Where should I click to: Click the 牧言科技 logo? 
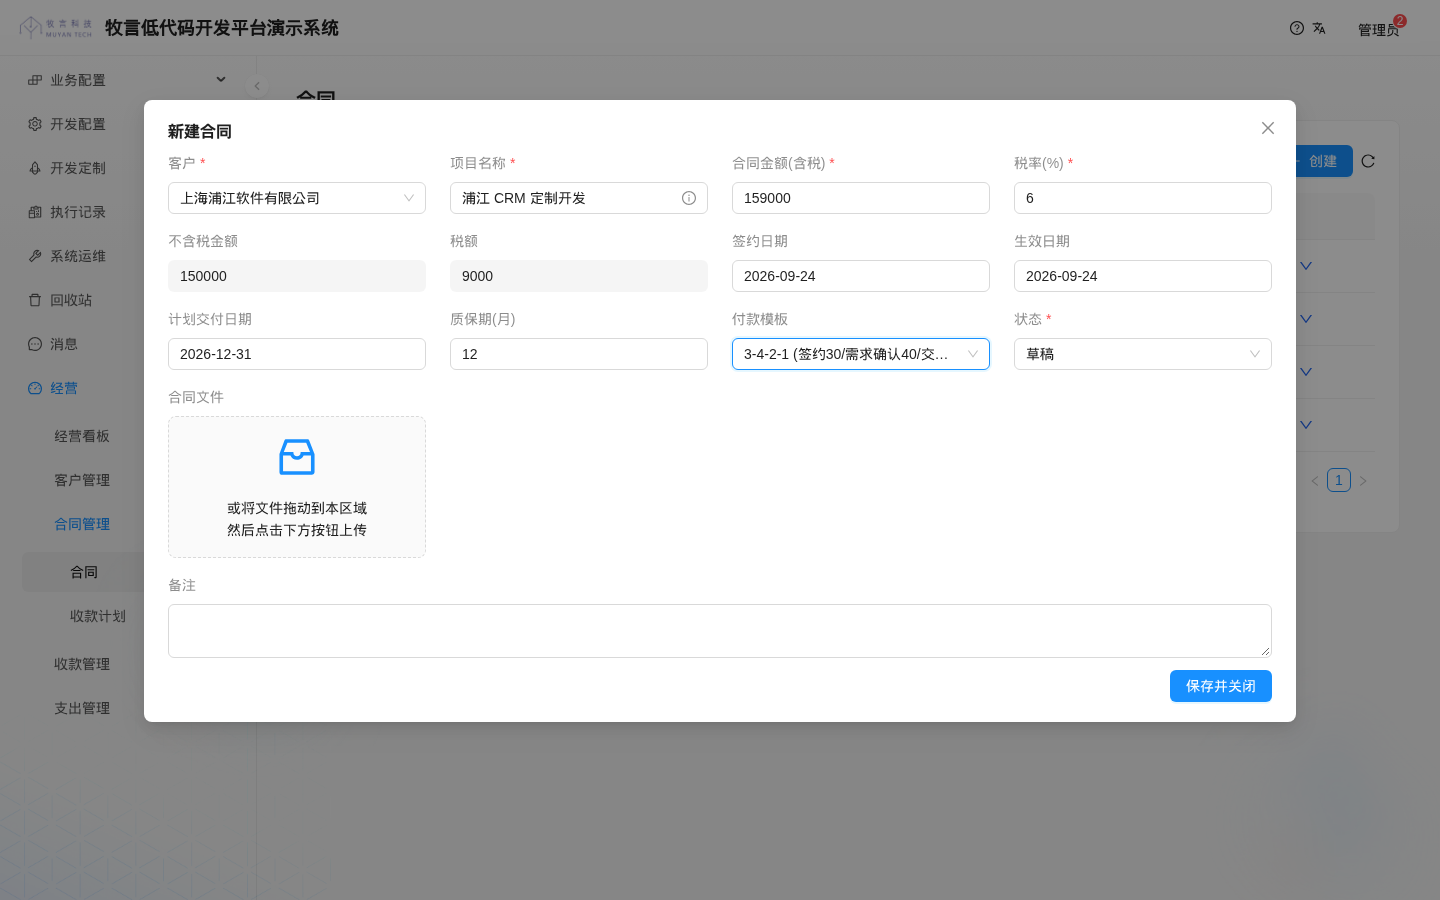pyautogui.click(x=56, y=28)
